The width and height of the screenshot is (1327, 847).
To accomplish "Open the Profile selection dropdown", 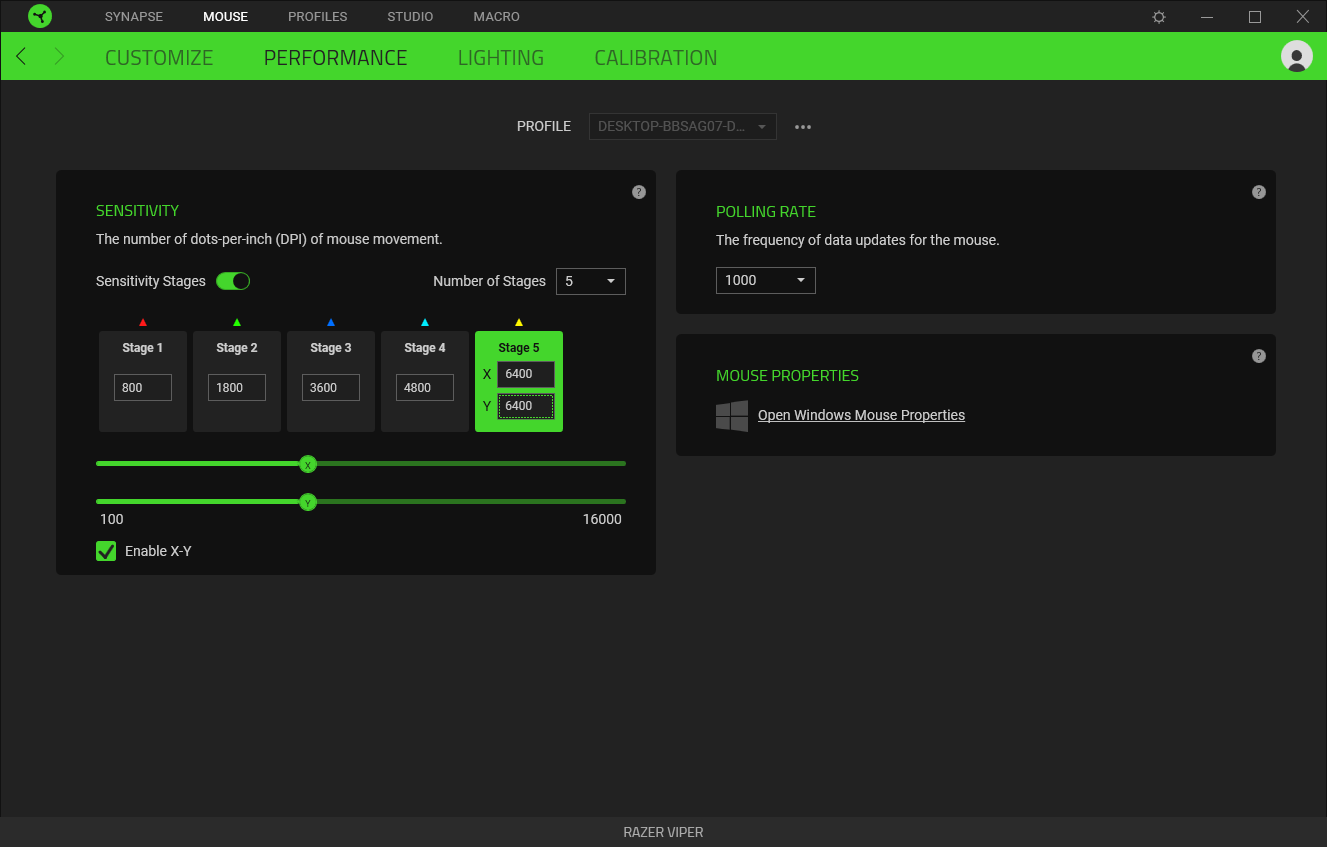I will pos(683,127).
